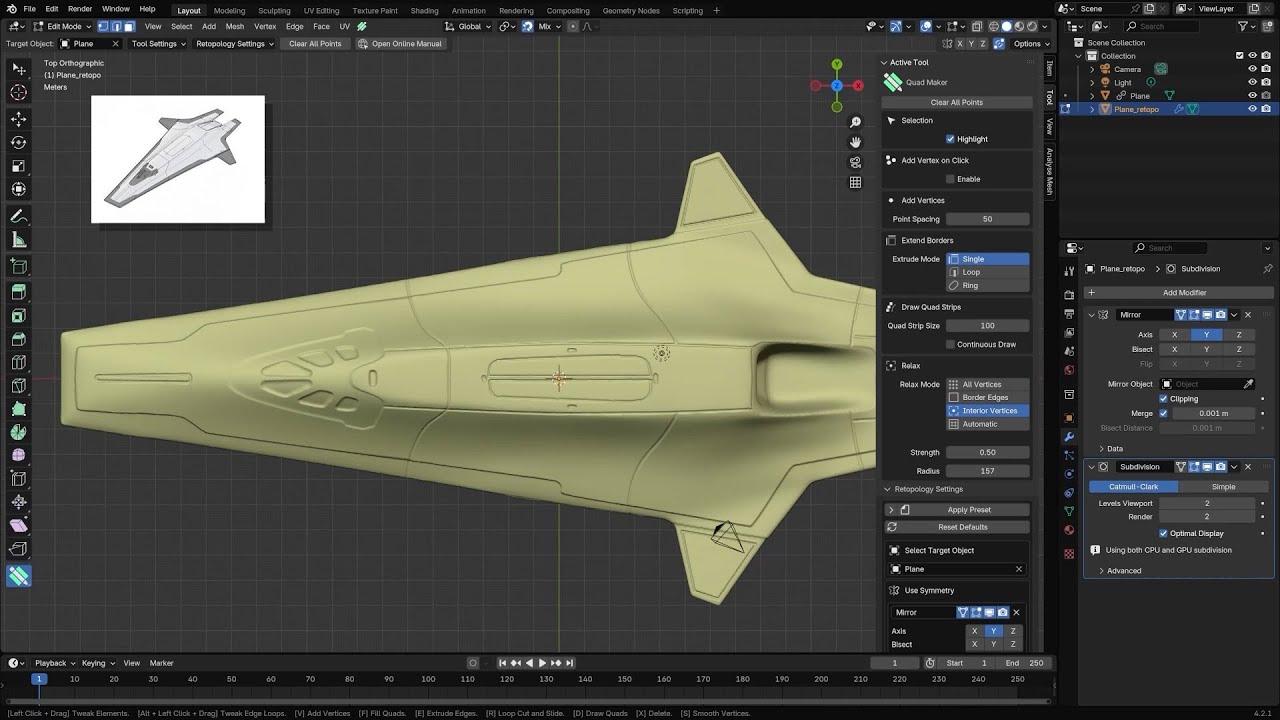Image resolution: width=1280 pixels, height=720 pixels.
Task: Click the End frame field
Action: coord(1024,663)
